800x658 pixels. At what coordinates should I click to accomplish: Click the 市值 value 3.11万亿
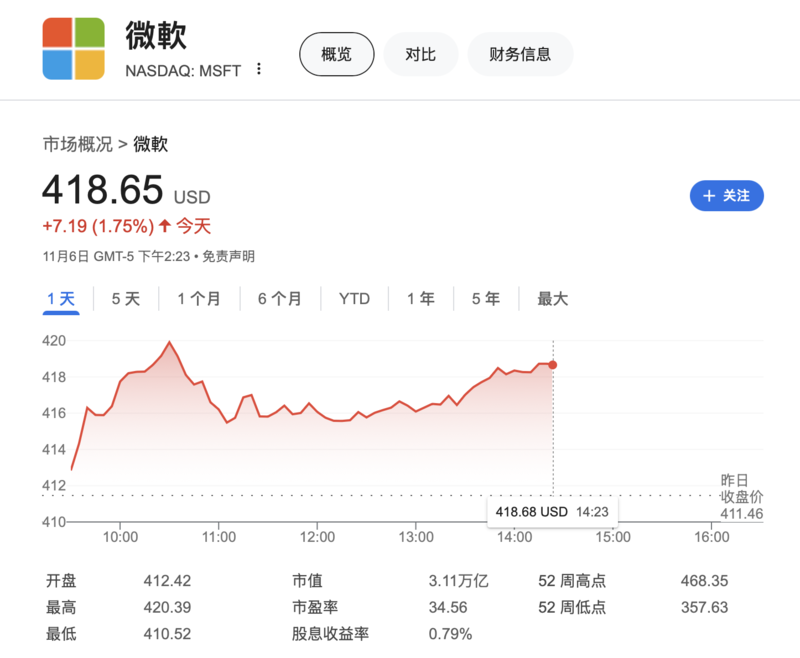(x=459, y=580)
